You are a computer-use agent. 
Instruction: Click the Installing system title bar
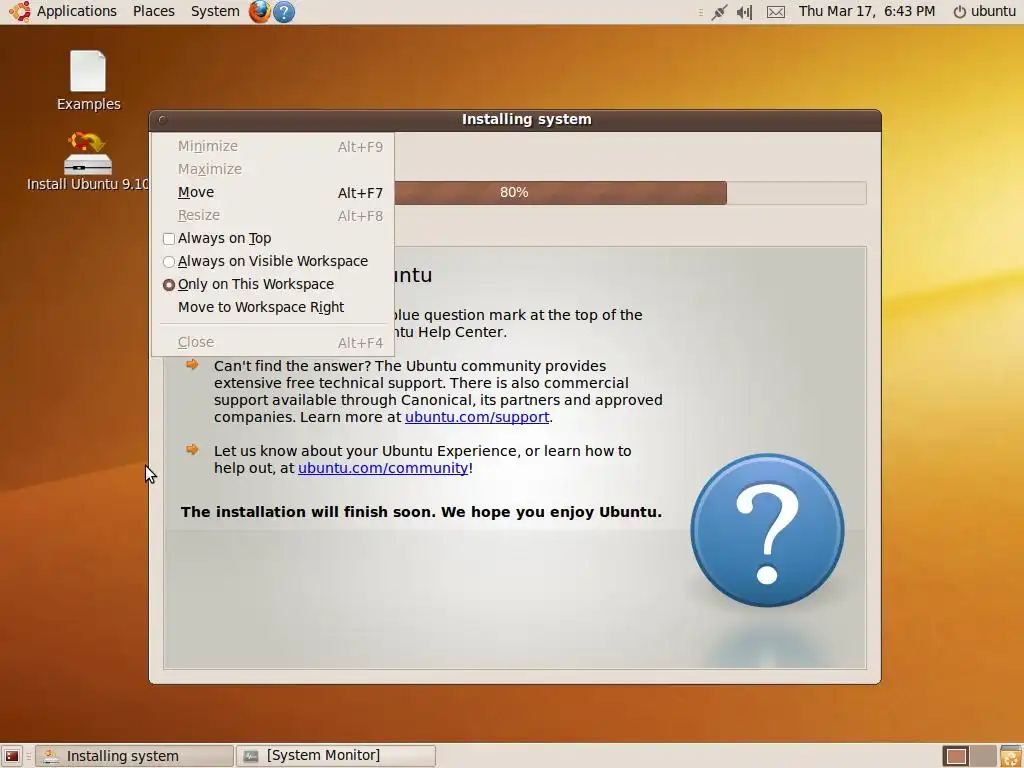515,120
